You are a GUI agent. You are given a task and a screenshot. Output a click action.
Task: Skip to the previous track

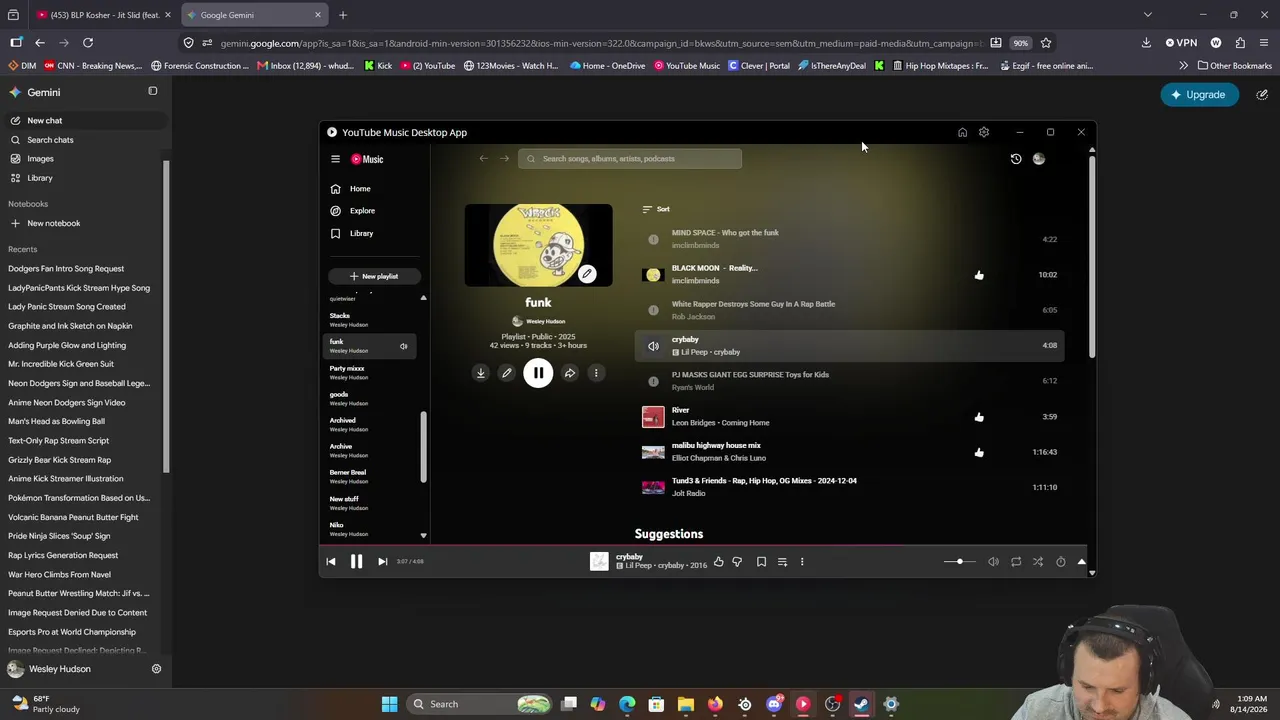(x=331, y=562)
